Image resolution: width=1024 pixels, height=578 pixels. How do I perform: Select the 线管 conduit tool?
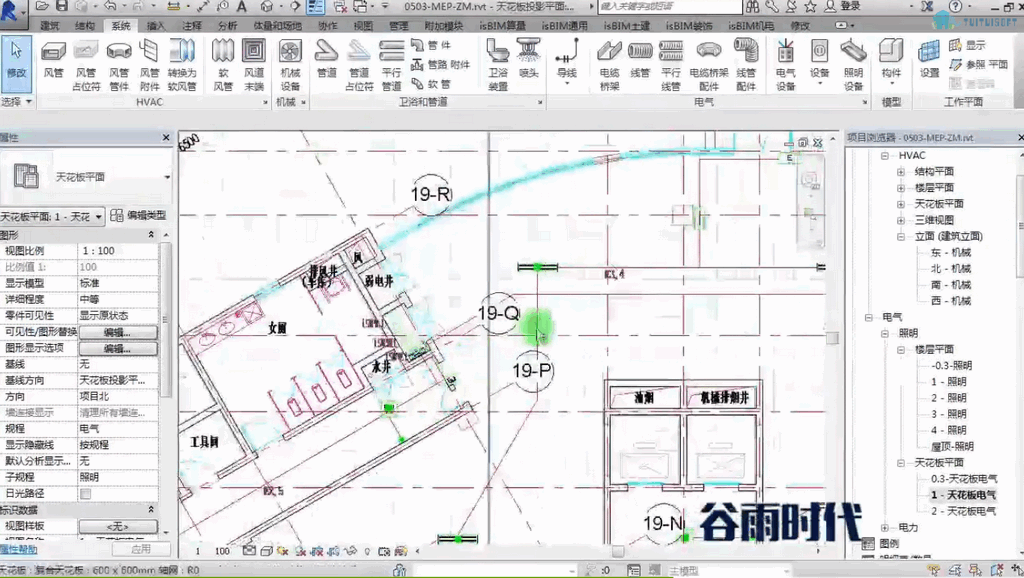(640, 59)
